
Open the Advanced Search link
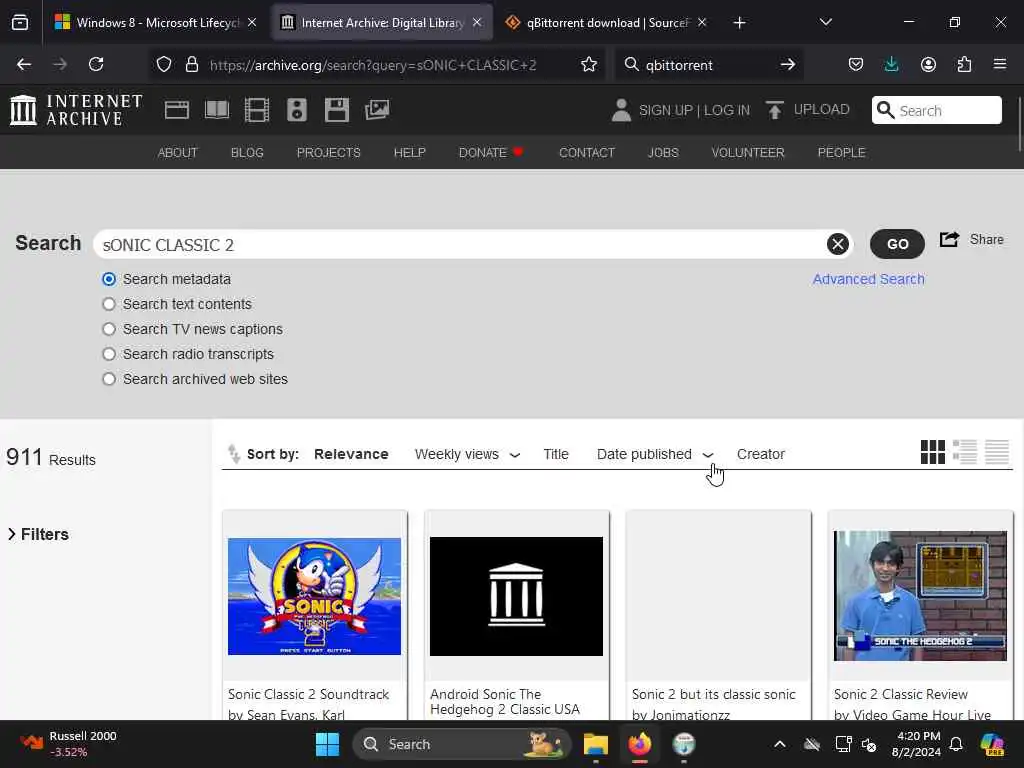pos(868,280)
